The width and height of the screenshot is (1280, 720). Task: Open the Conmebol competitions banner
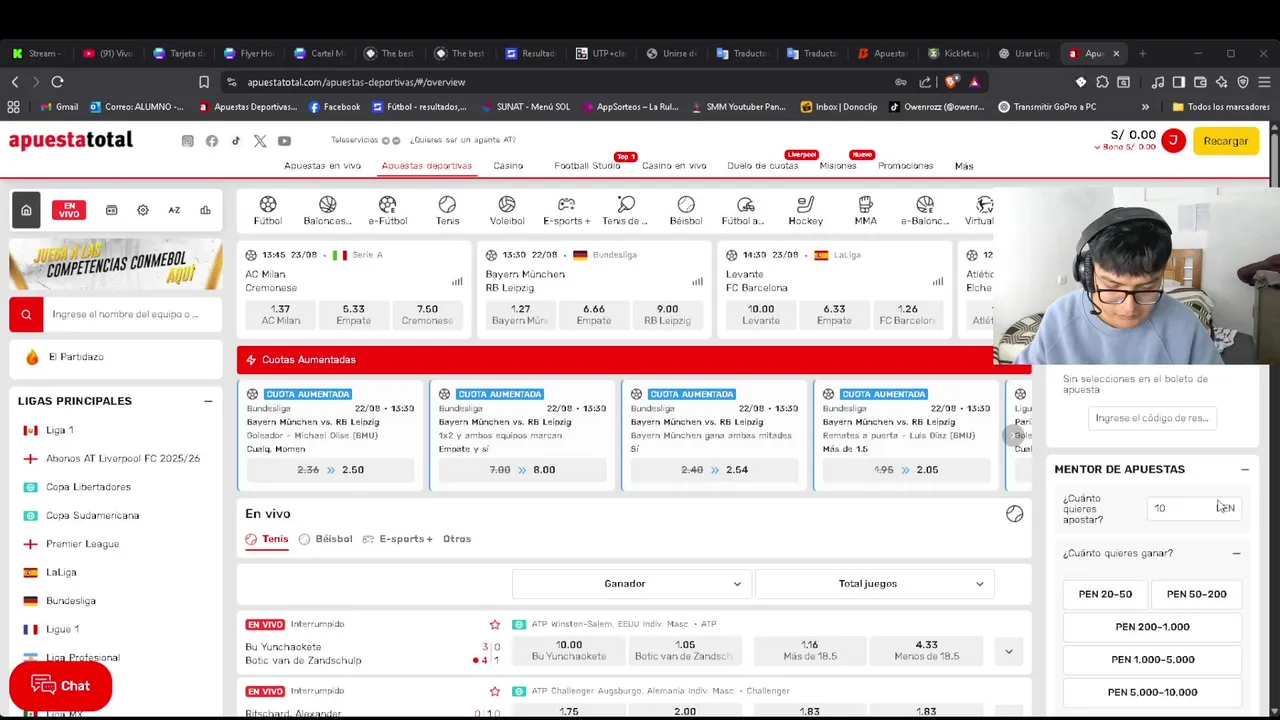point(116,264)
